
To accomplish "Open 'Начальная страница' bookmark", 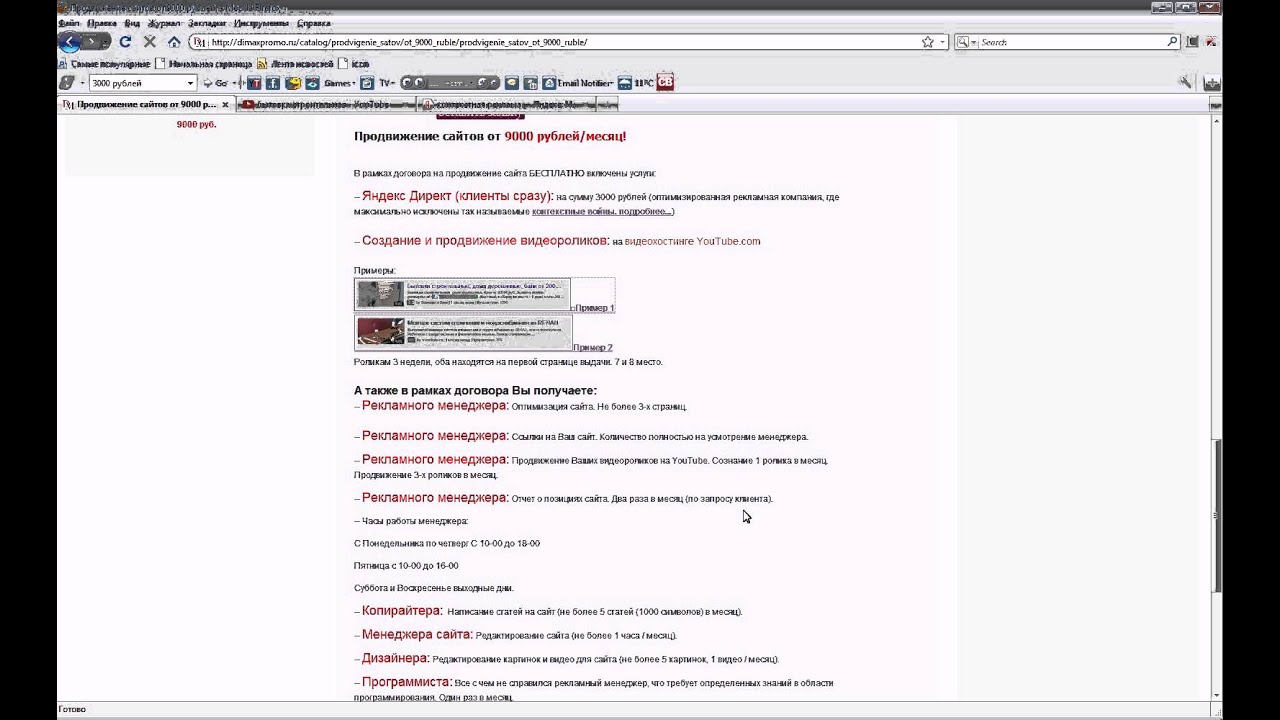I will (203, 64).
